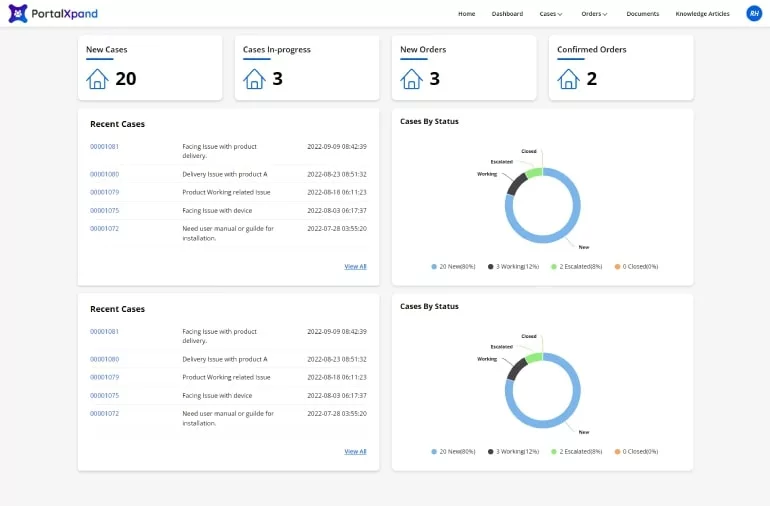770x506 pixels.
Task: Open the Dashboard menu item
Action: tap(507, 14)
